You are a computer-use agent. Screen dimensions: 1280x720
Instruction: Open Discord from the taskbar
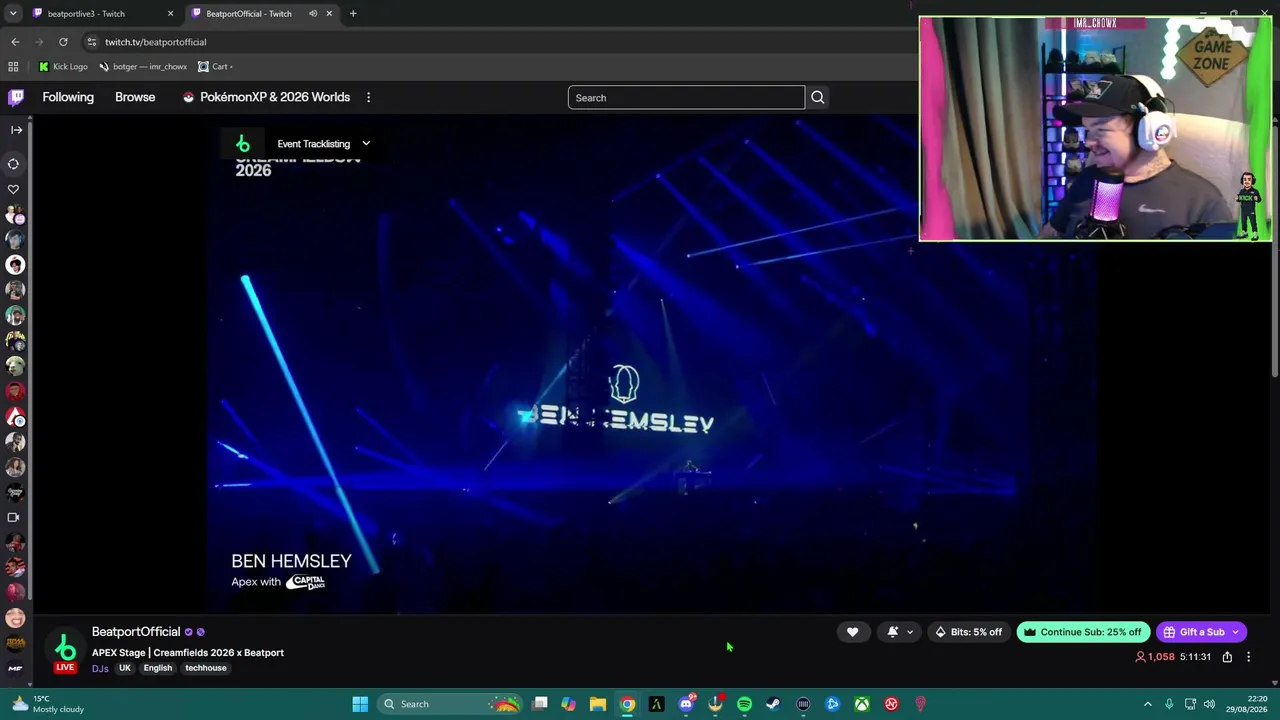click(x=686, y=704)
